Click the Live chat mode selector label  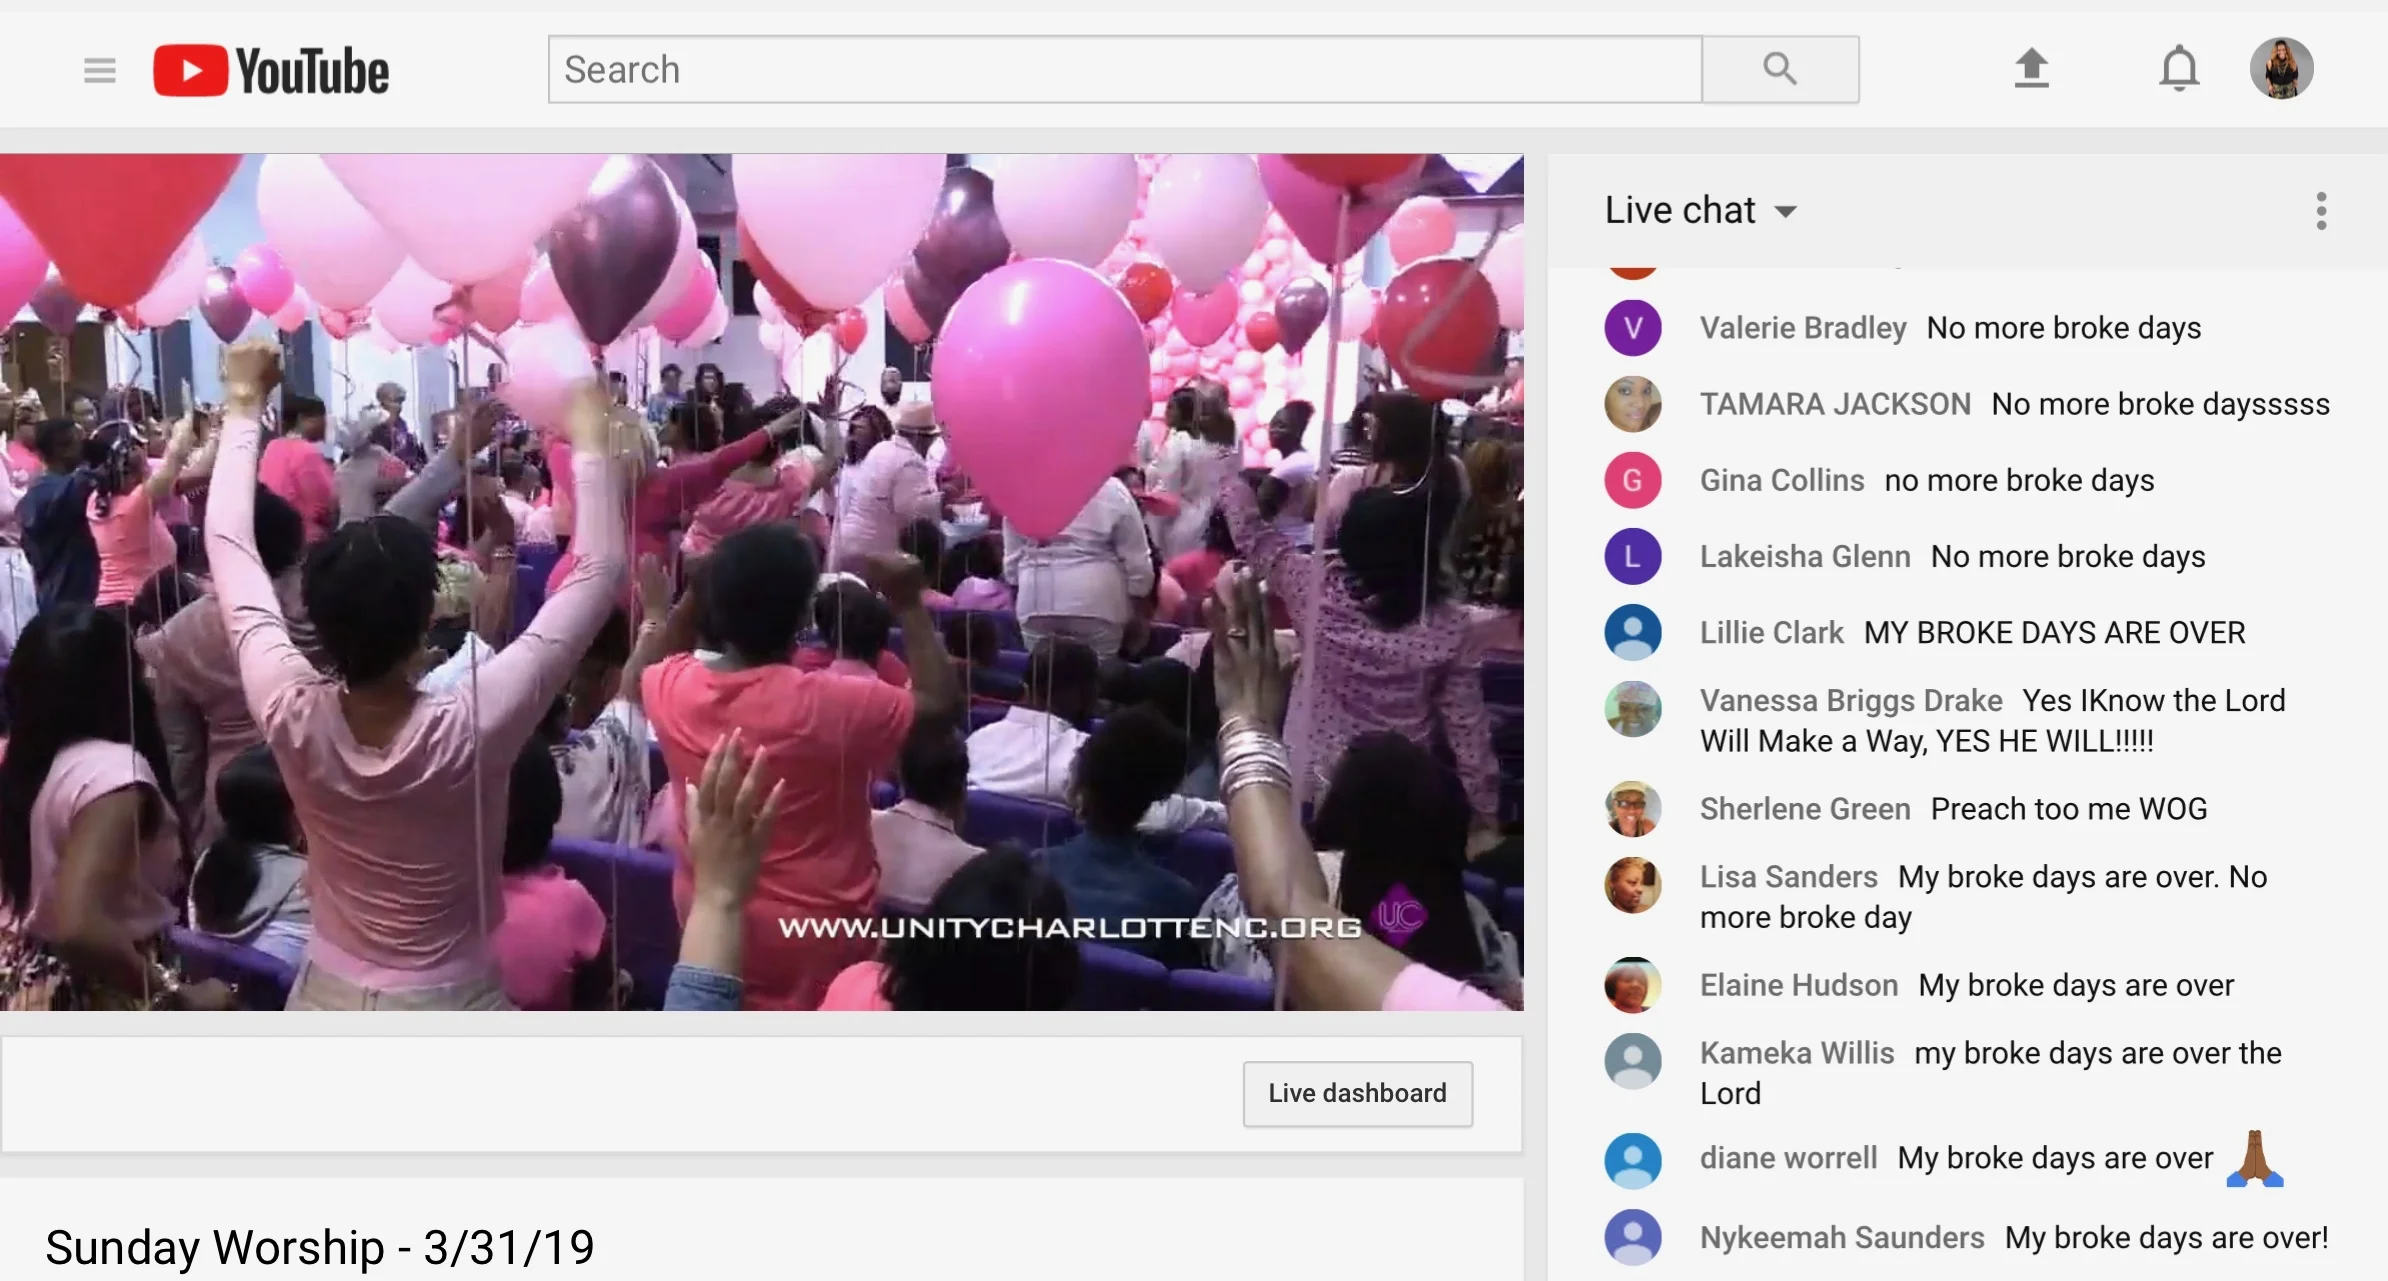pos(1680,211)
